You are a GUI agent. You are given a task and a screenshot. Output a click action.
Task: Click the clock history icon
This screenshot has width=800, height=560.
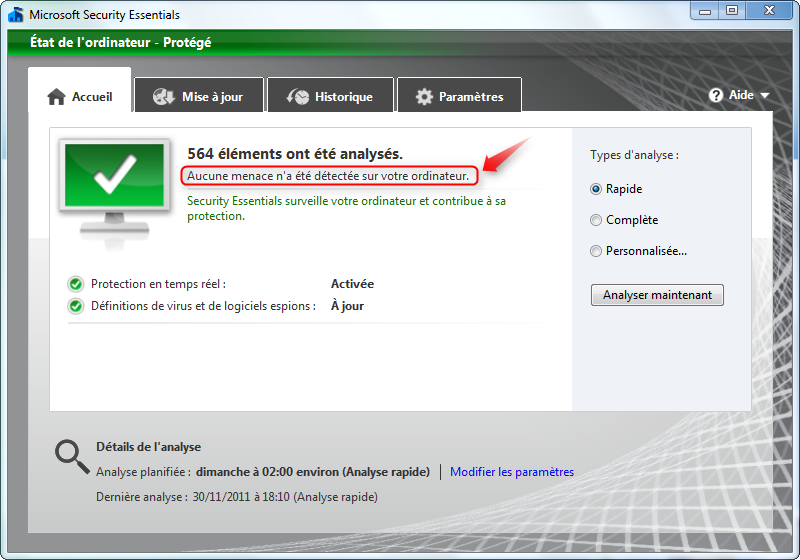(x=298, y=96)
